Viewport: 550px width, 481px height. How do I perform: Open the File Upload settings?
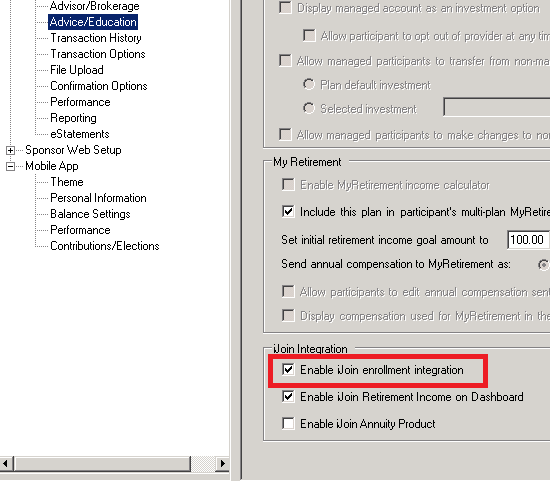pos(77,70)
